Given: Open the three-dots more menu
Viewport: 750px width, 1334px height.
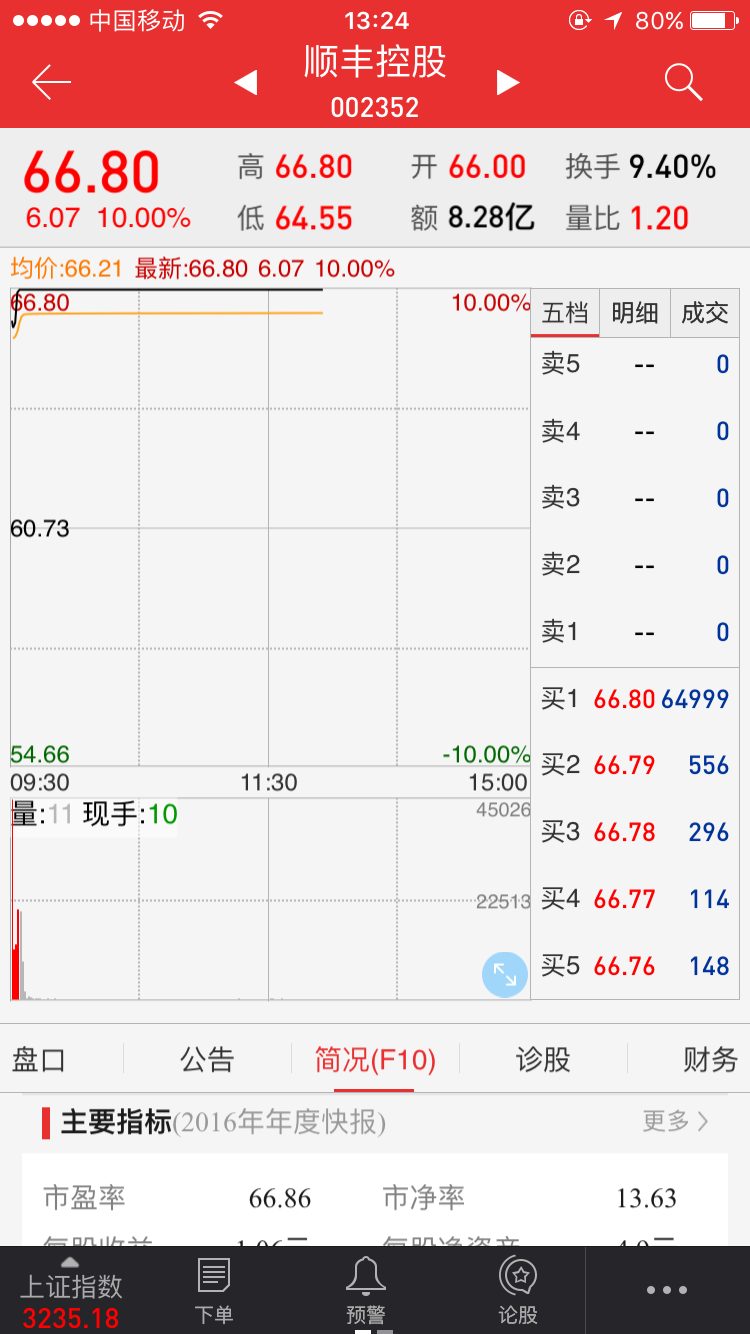Looking at the screenshot, I should pyautogui.click(x=667, y=1290).
